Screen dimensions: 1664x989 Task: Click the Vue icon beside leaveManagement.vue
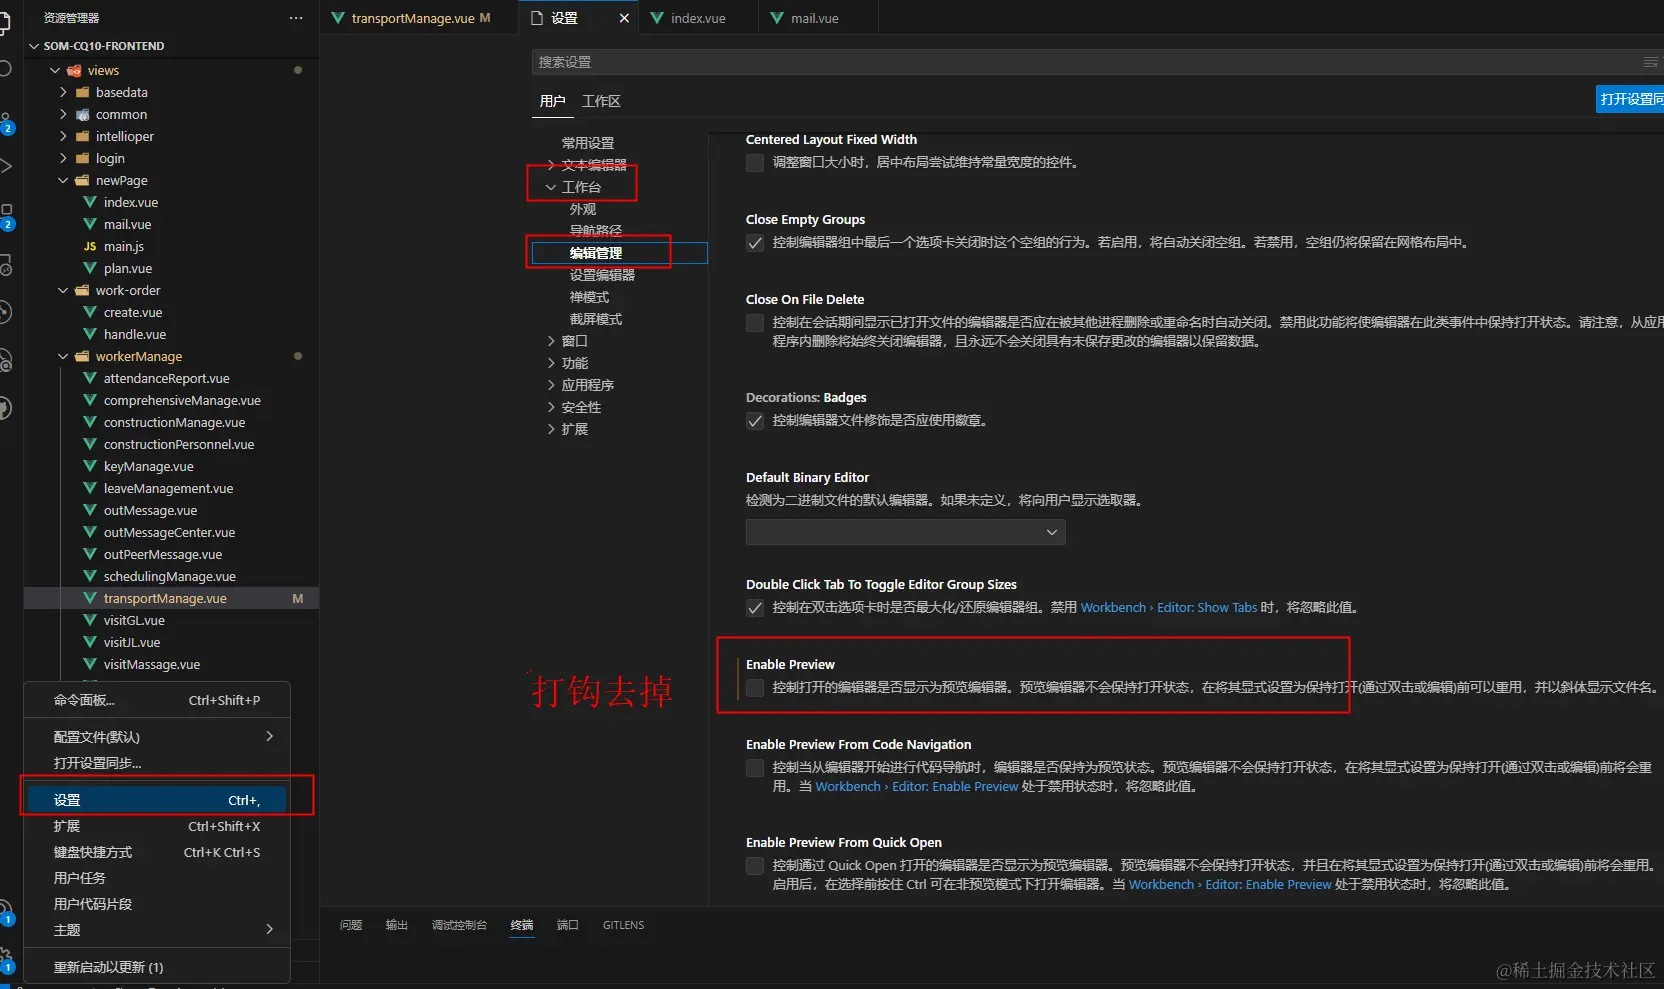[x=90, y=488]
